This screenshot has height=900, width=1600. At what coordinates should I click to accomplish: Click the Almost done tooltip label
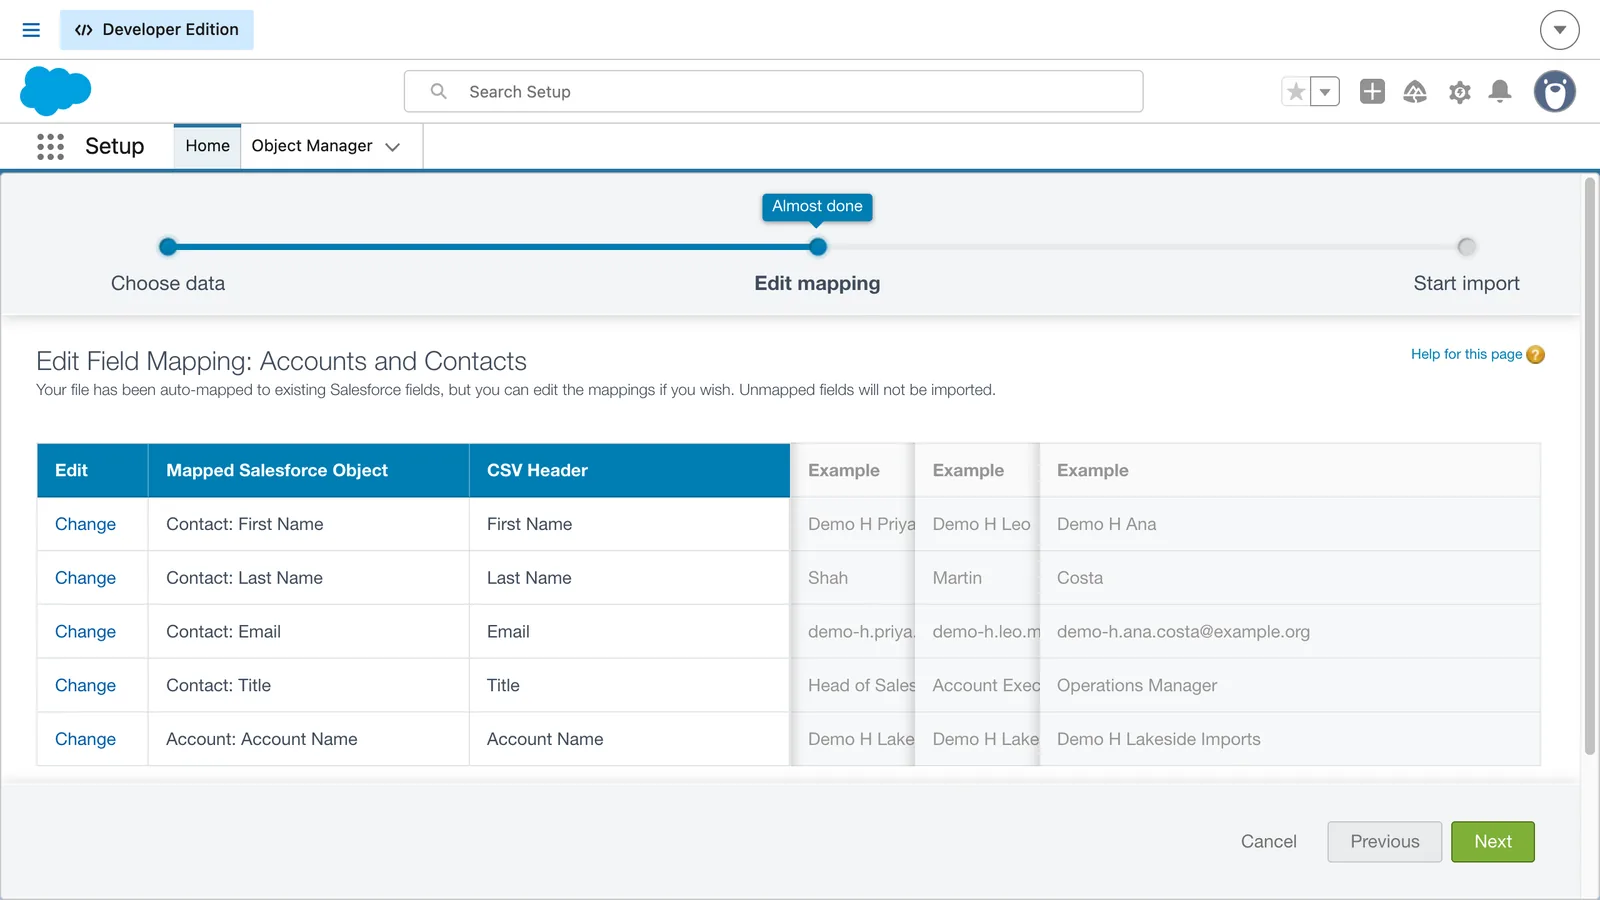[x=817, y=206]
